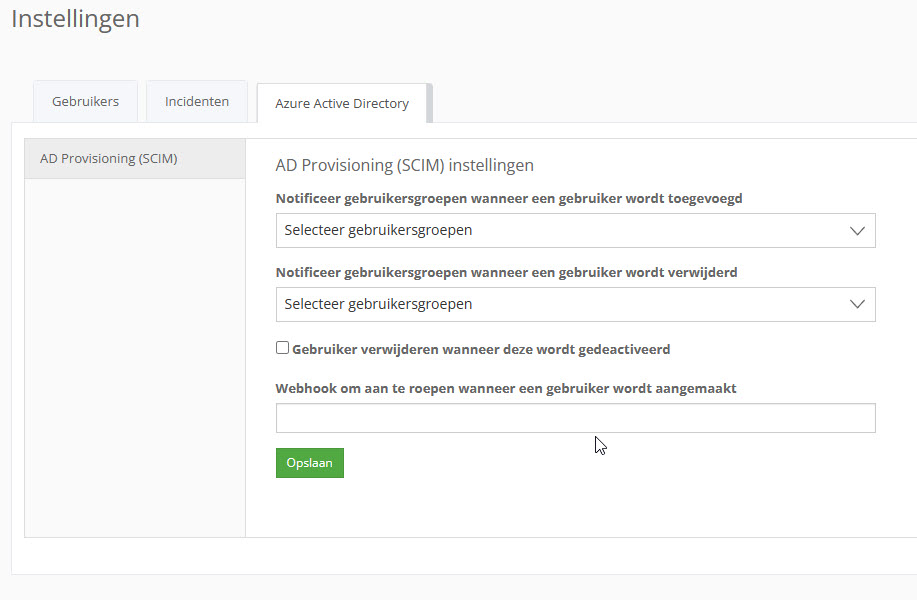Click the chevron arrow of the 'verwijderd' dropdown
This screenshot has width=917, height=600.
click(x=857, y=305)
